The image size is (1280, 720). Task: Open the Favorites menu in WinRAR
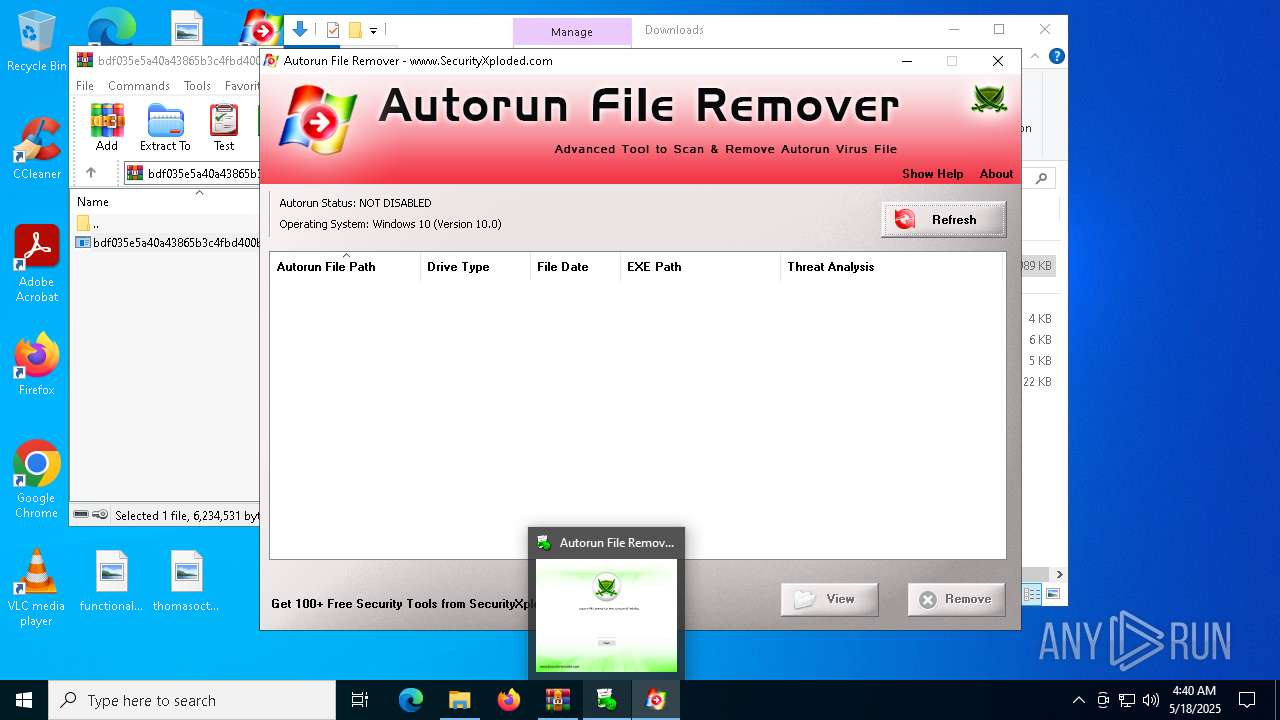tap(242, 86)
